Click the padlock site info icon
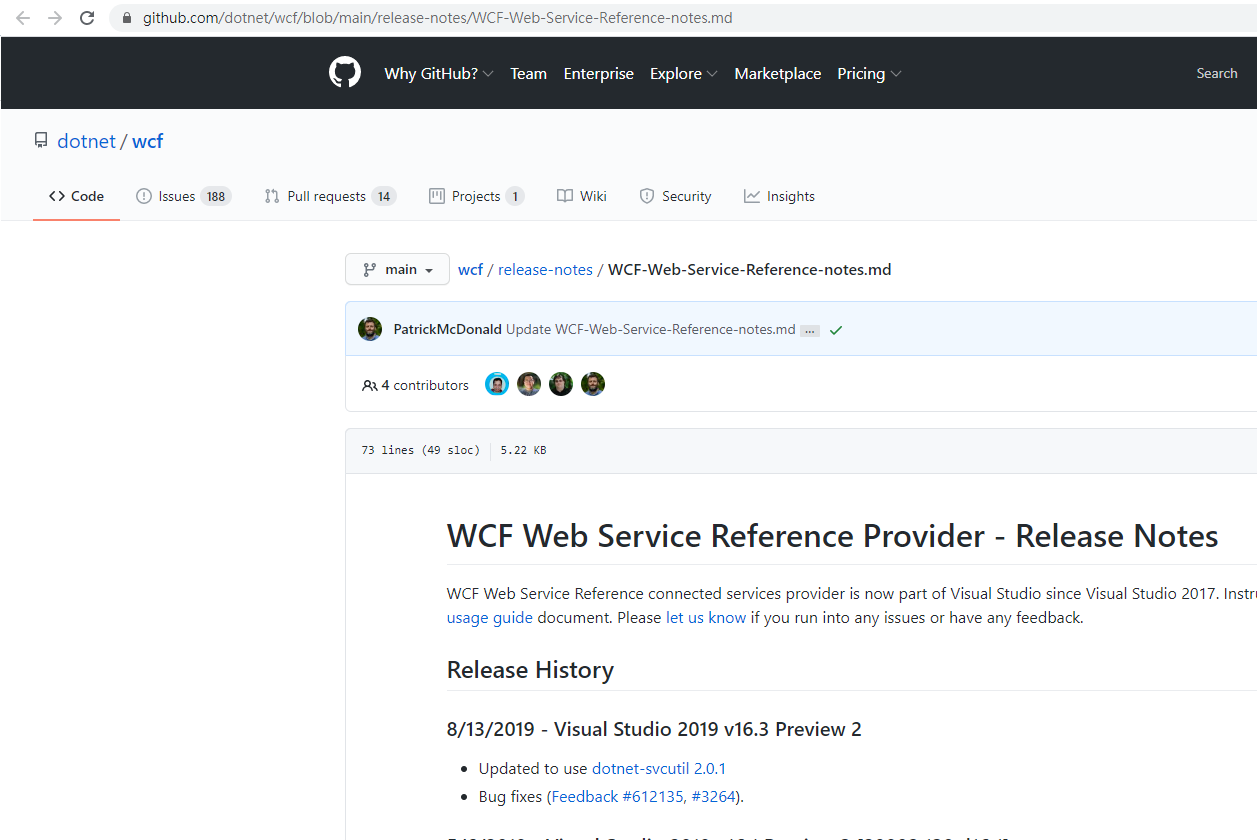This screenshot has width=1257, height=840. click(x=127, y=18)
